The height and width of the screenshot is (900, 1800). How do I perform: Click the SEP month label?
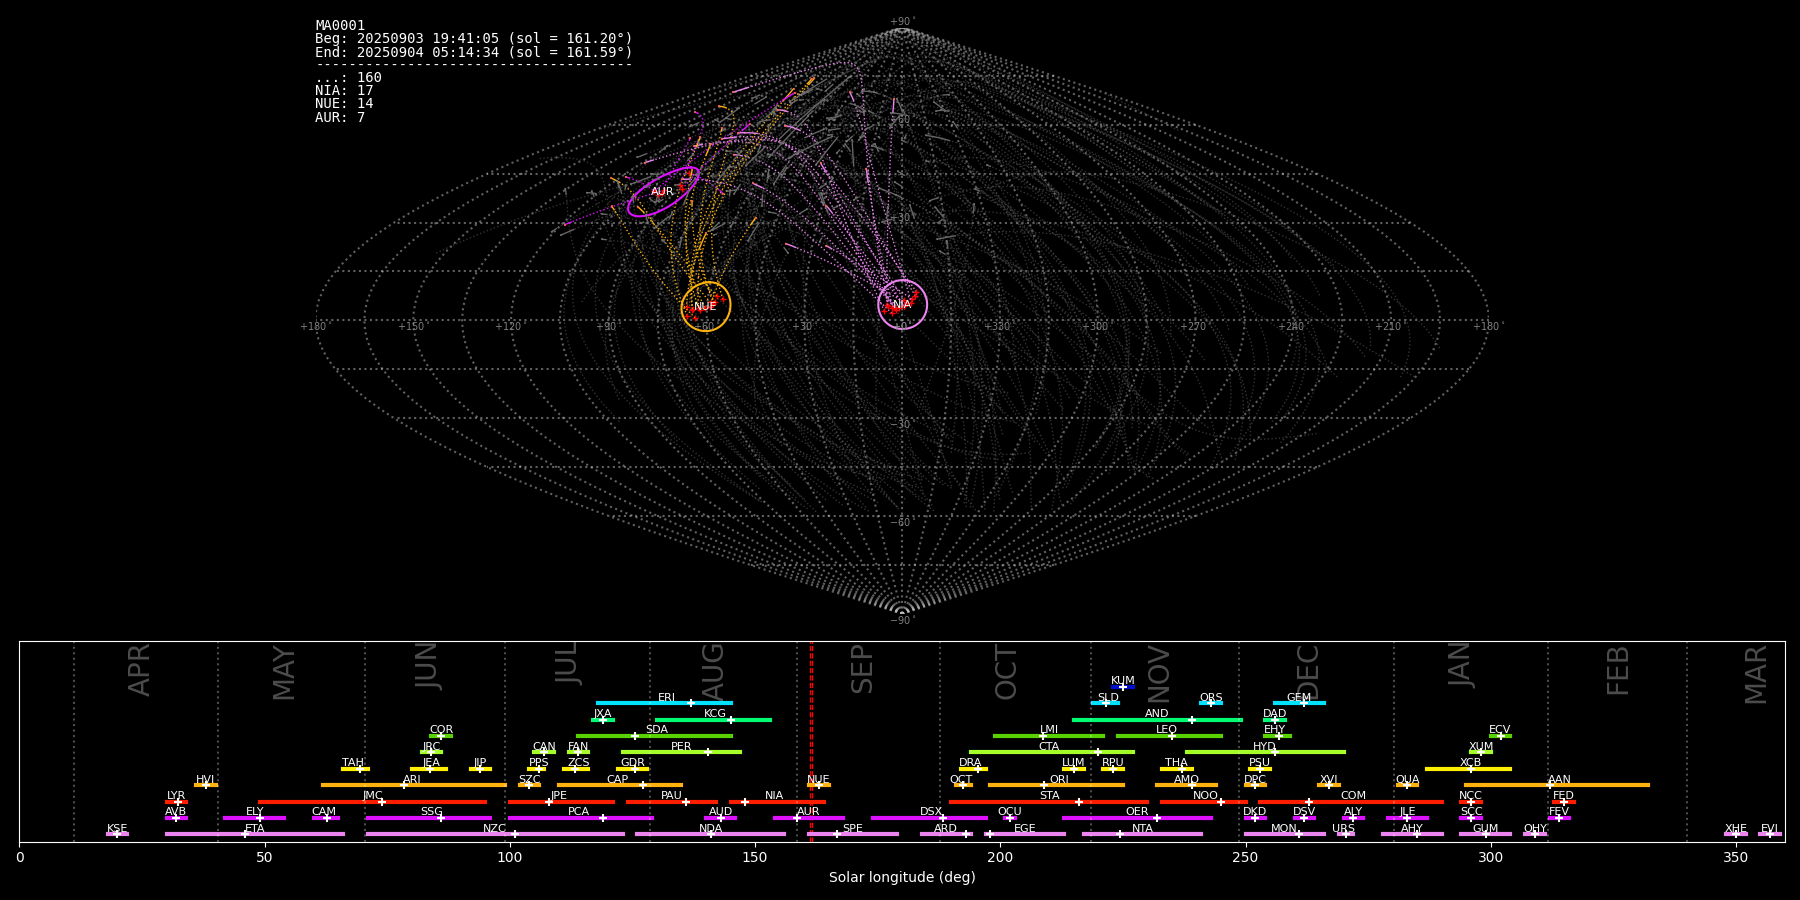pyautogui.click(x=862, y=669)
